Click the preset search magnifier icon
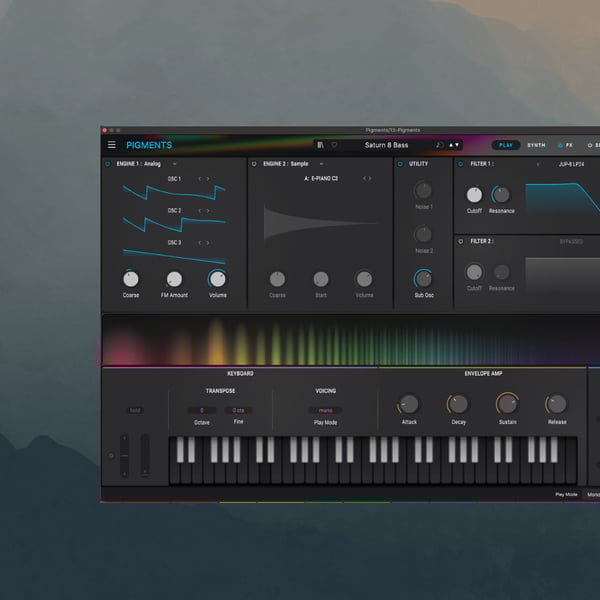This screenshot has height=600, width=600. tap(440, 145)
